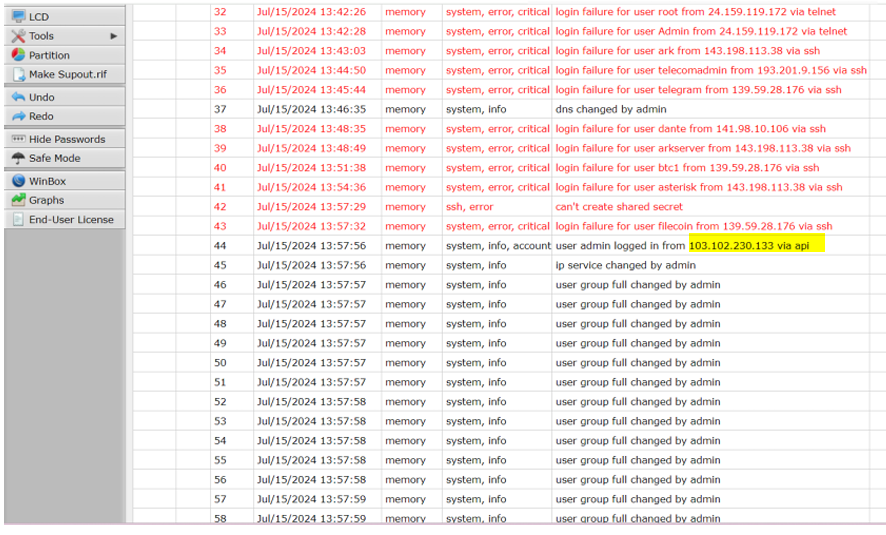This screenshot has width=886, height=535.
Task: Select the btc1 login failure message
Action: [687, 167]
